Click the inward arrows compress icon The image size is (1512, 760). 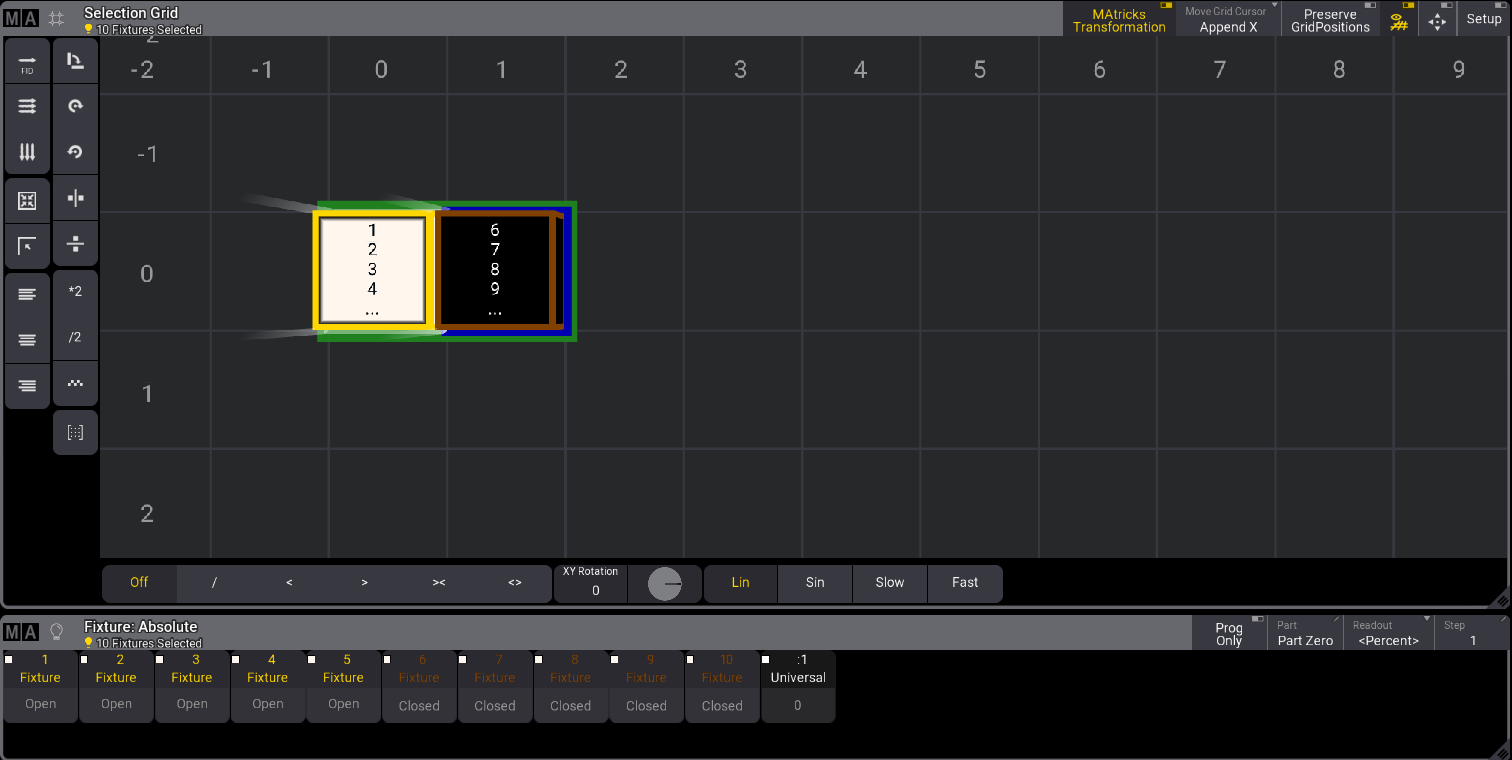(x=27, y=201)
